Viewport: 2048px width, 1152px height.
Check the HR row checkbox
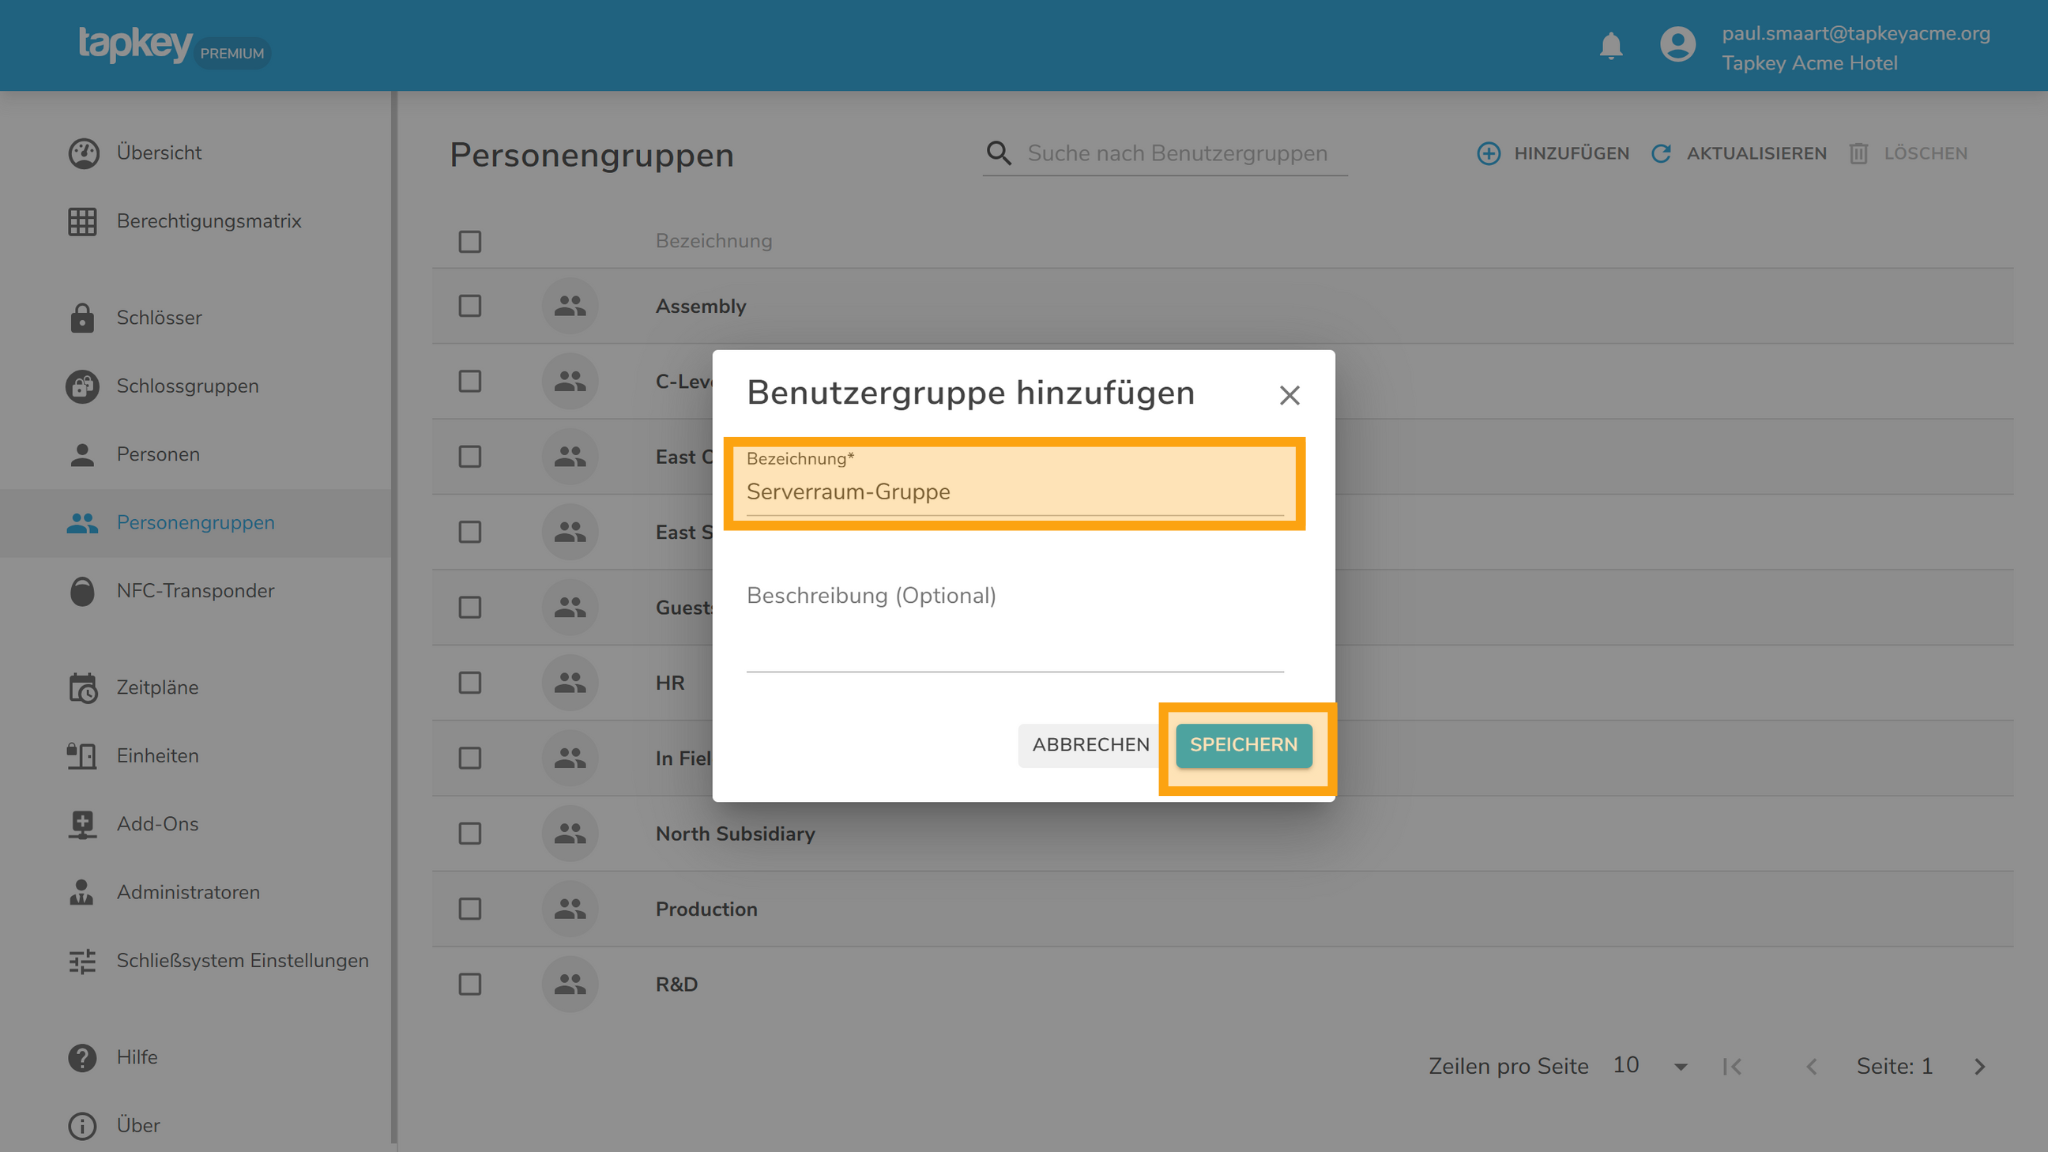click(470, 683)
